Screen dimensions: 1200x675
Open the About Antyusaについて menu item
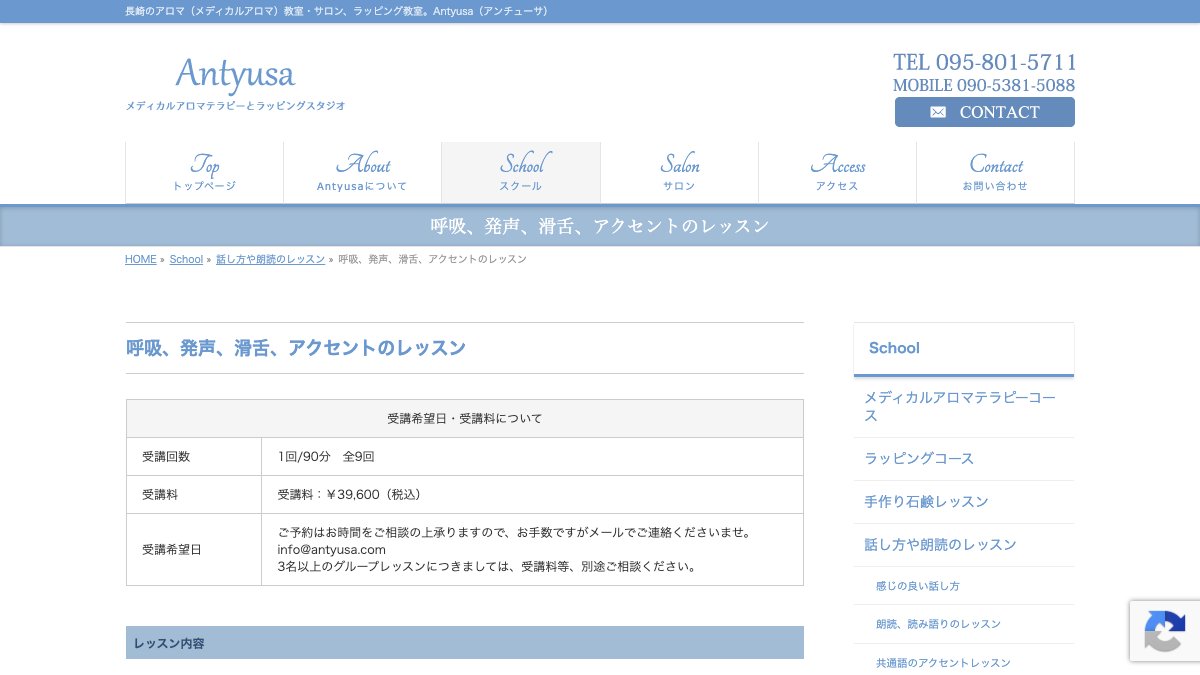[x=363, y=172]
